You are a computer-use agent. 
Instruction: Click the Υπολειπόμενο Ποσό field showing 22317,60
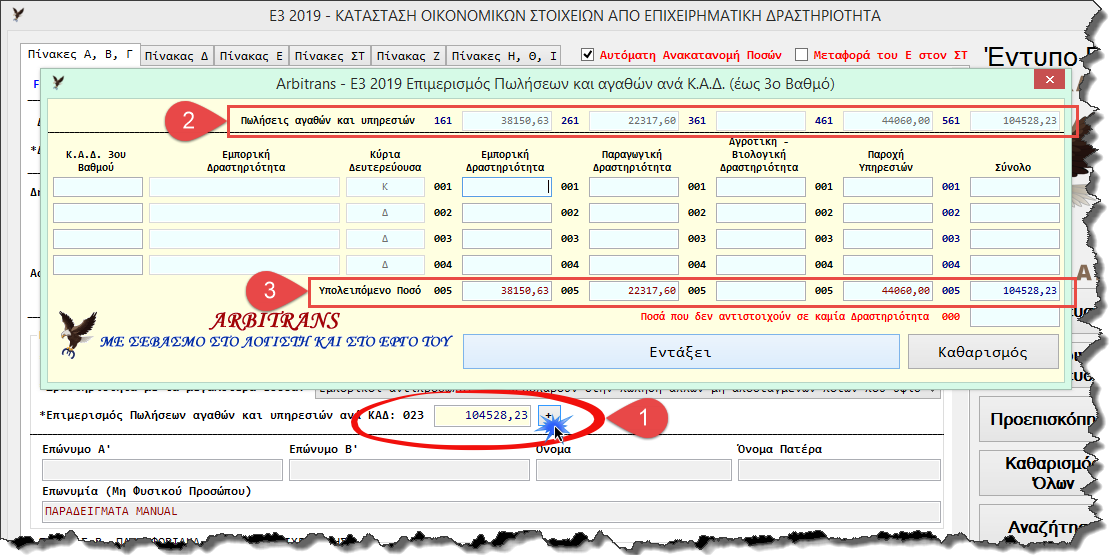(634, 291)
